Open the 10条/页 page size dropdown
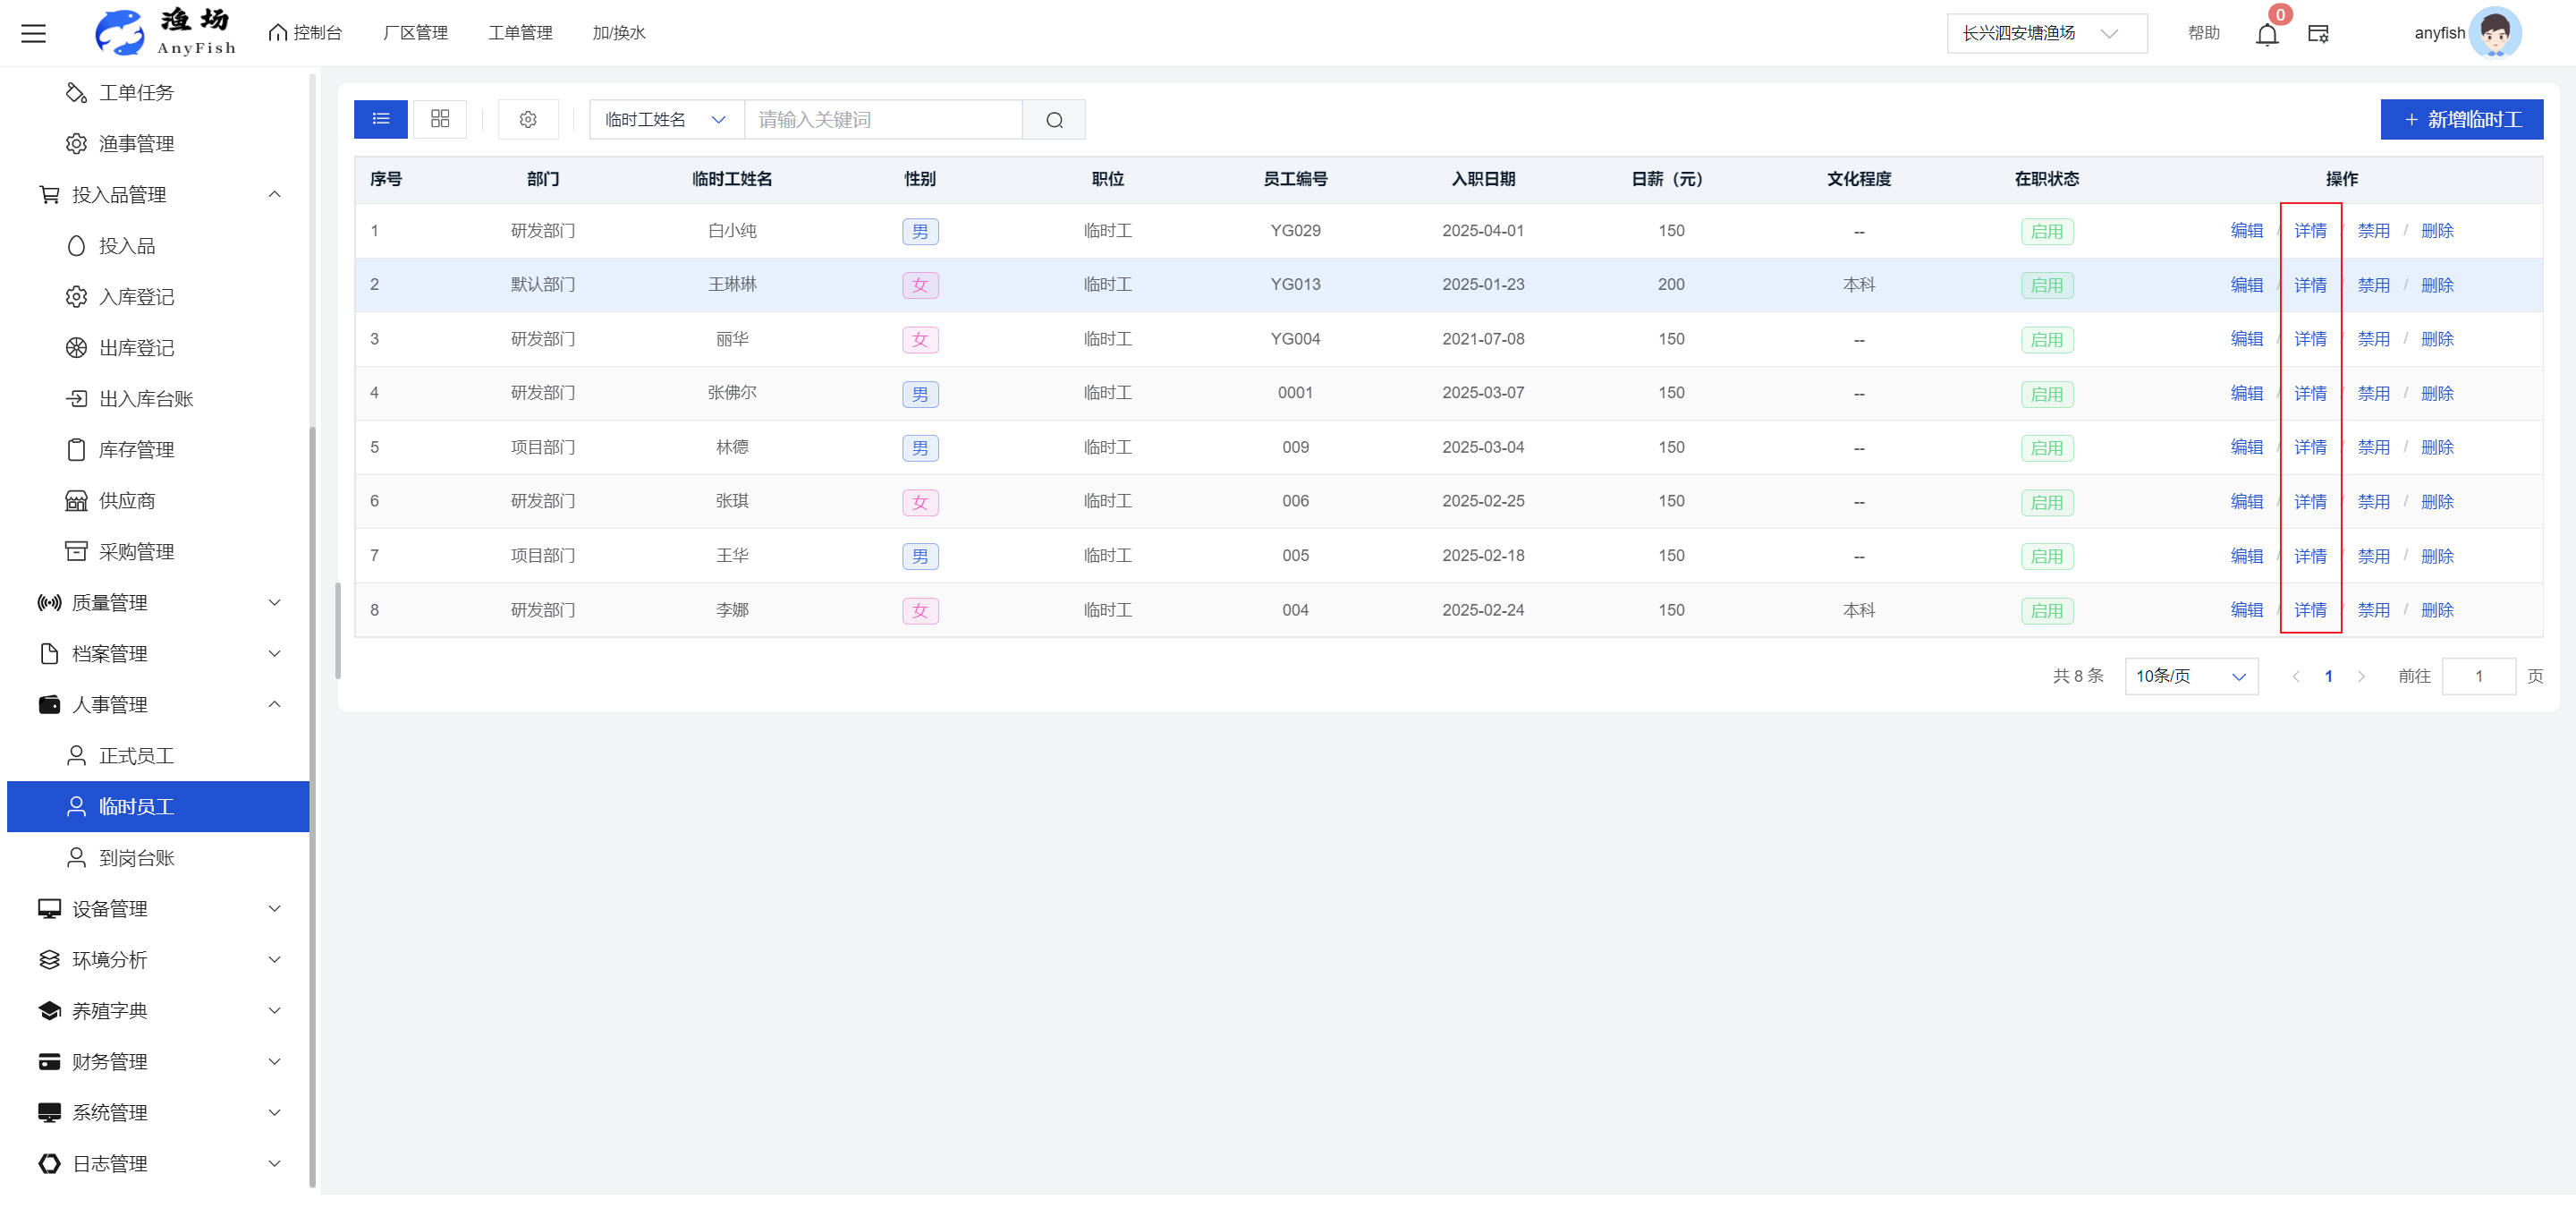This screenshot has height=1208, width=2576. (2190, 677)
